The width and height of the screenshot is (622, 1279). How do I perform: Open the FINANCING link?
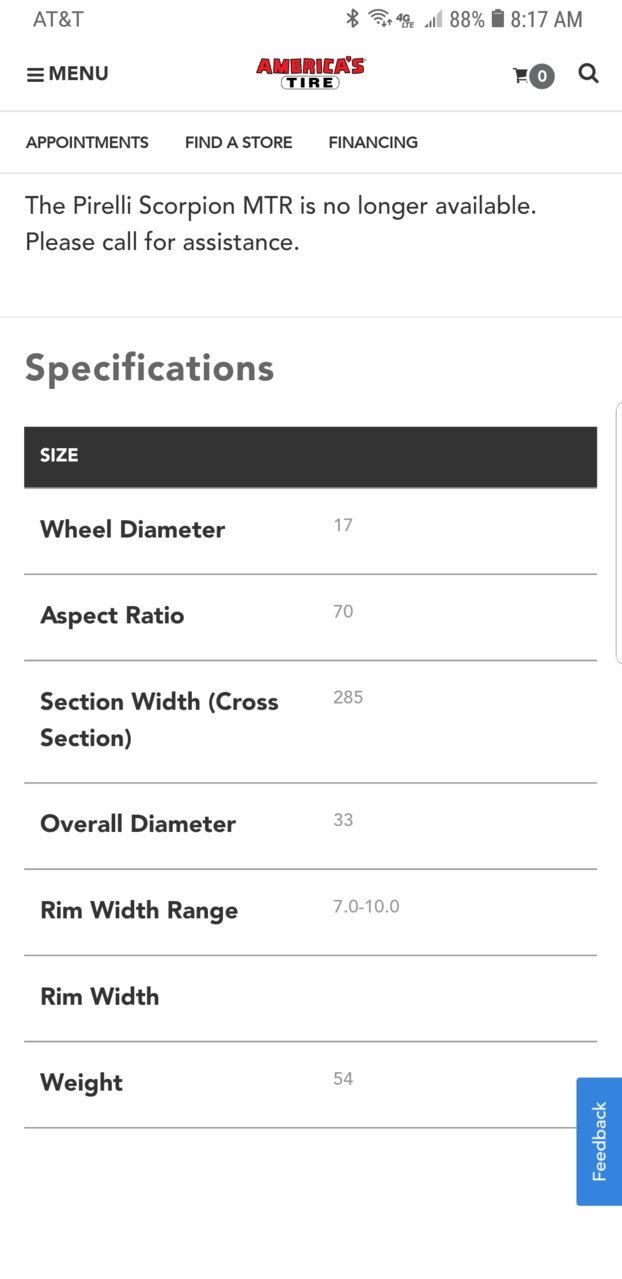(373, 142)
